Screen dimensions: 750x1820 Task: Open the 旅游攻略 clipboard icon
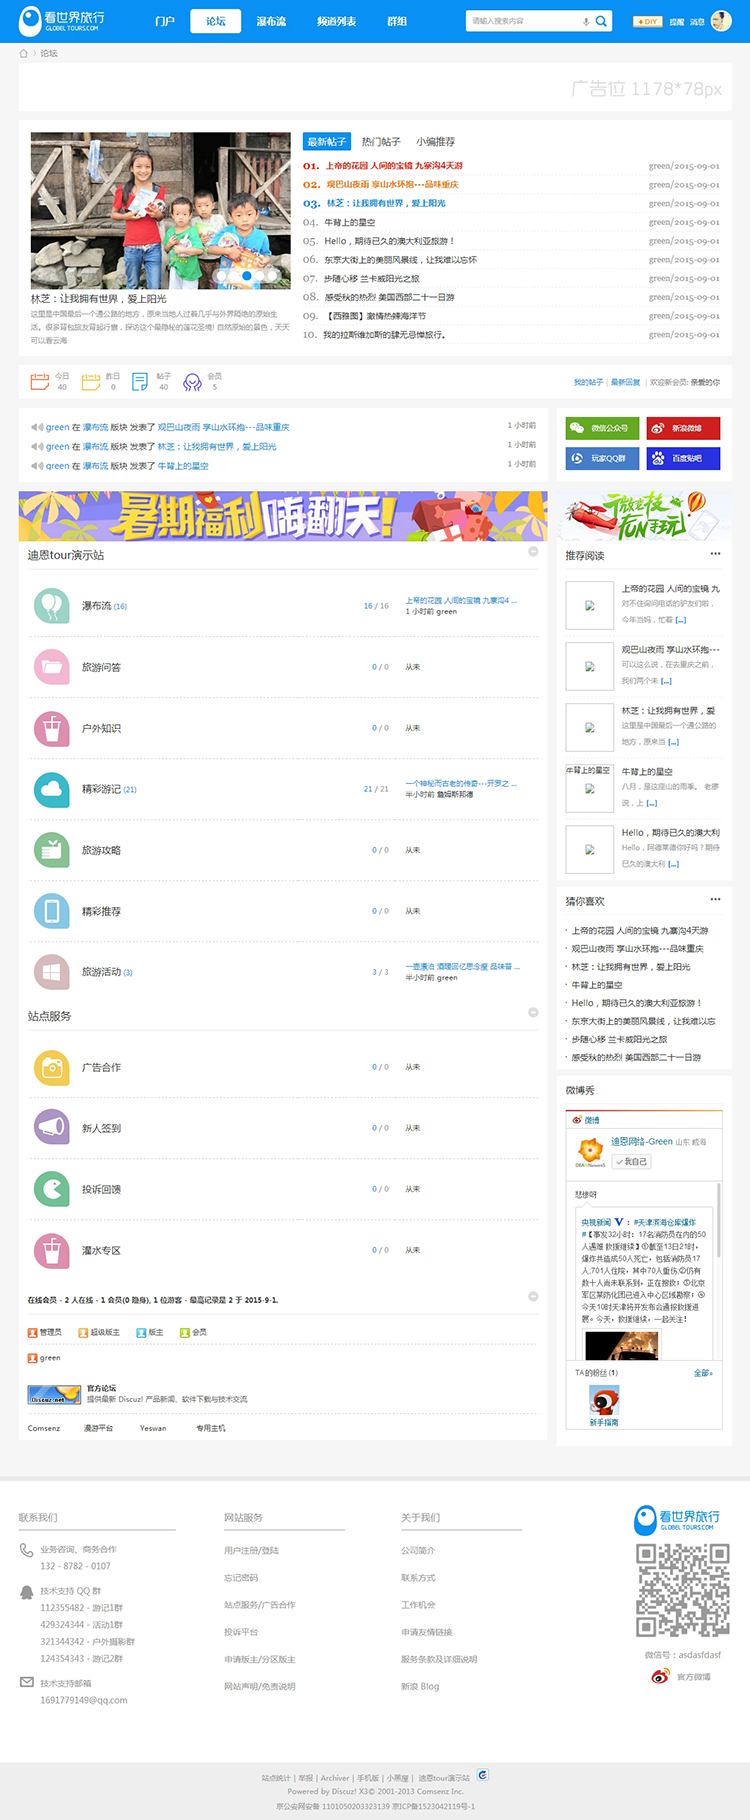[x=51, y=850]
